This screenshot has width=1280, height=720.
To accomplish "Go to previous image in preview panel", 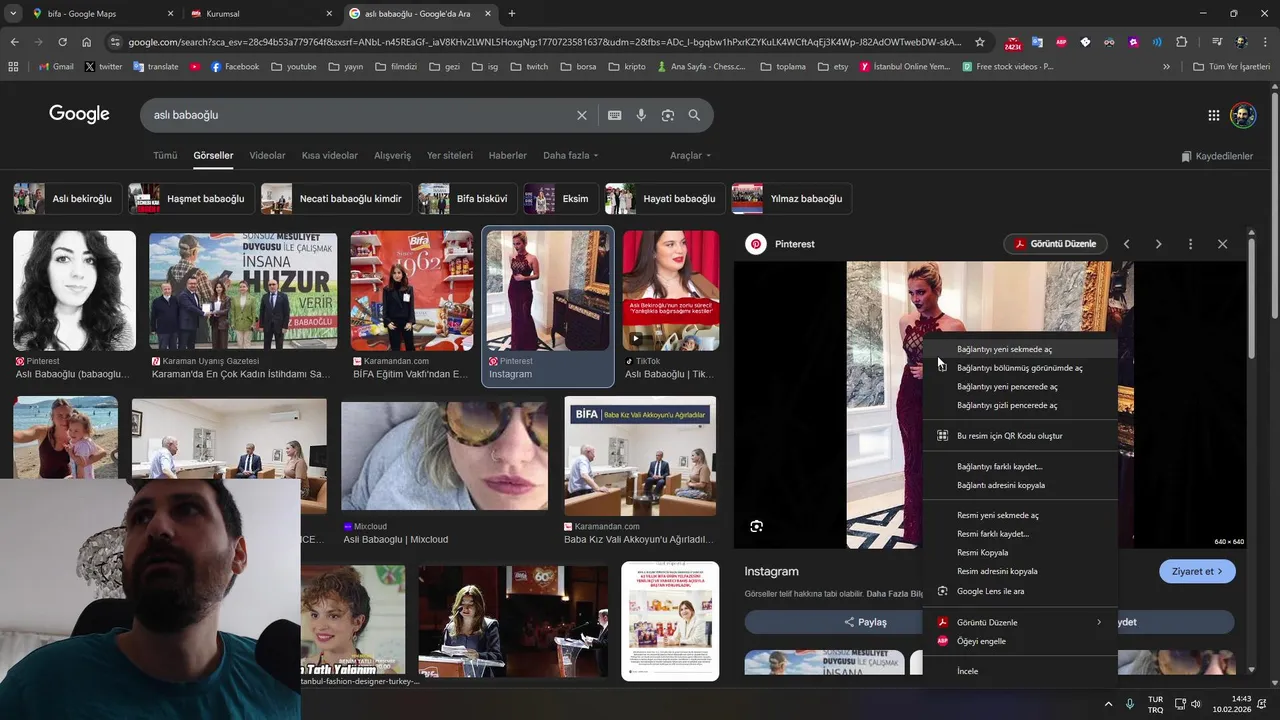I will tap(1127, 244).
